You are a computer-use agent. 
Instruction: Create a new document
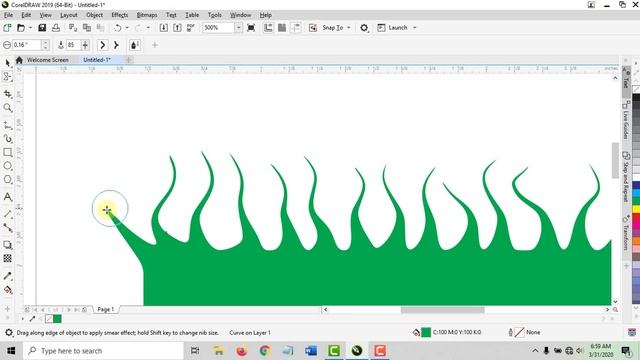7,28
